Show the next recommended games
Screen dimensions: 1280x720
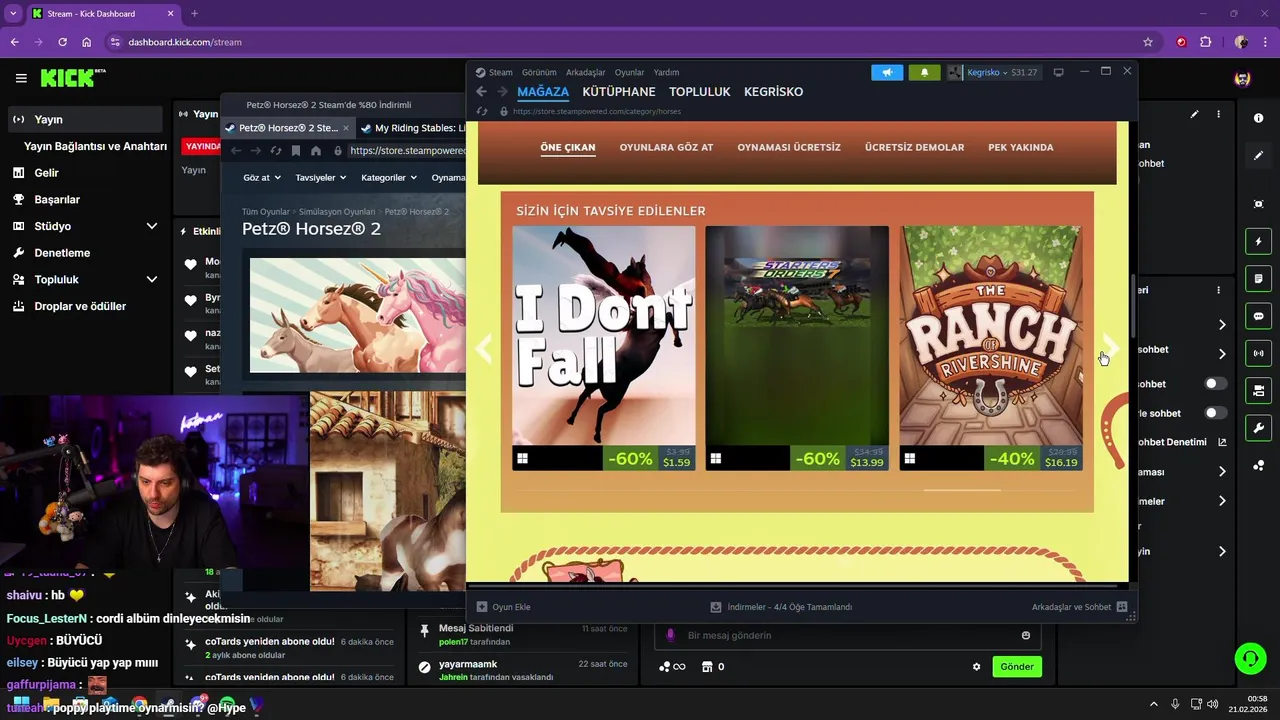click(x=1109, y=347)
